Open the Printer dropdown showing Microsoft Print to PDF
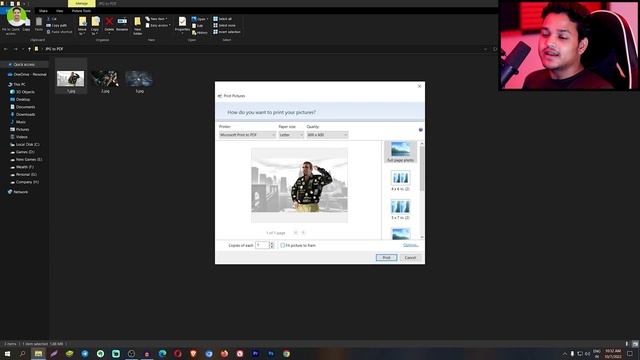640x360 pixels. click(x=247, y=135)
